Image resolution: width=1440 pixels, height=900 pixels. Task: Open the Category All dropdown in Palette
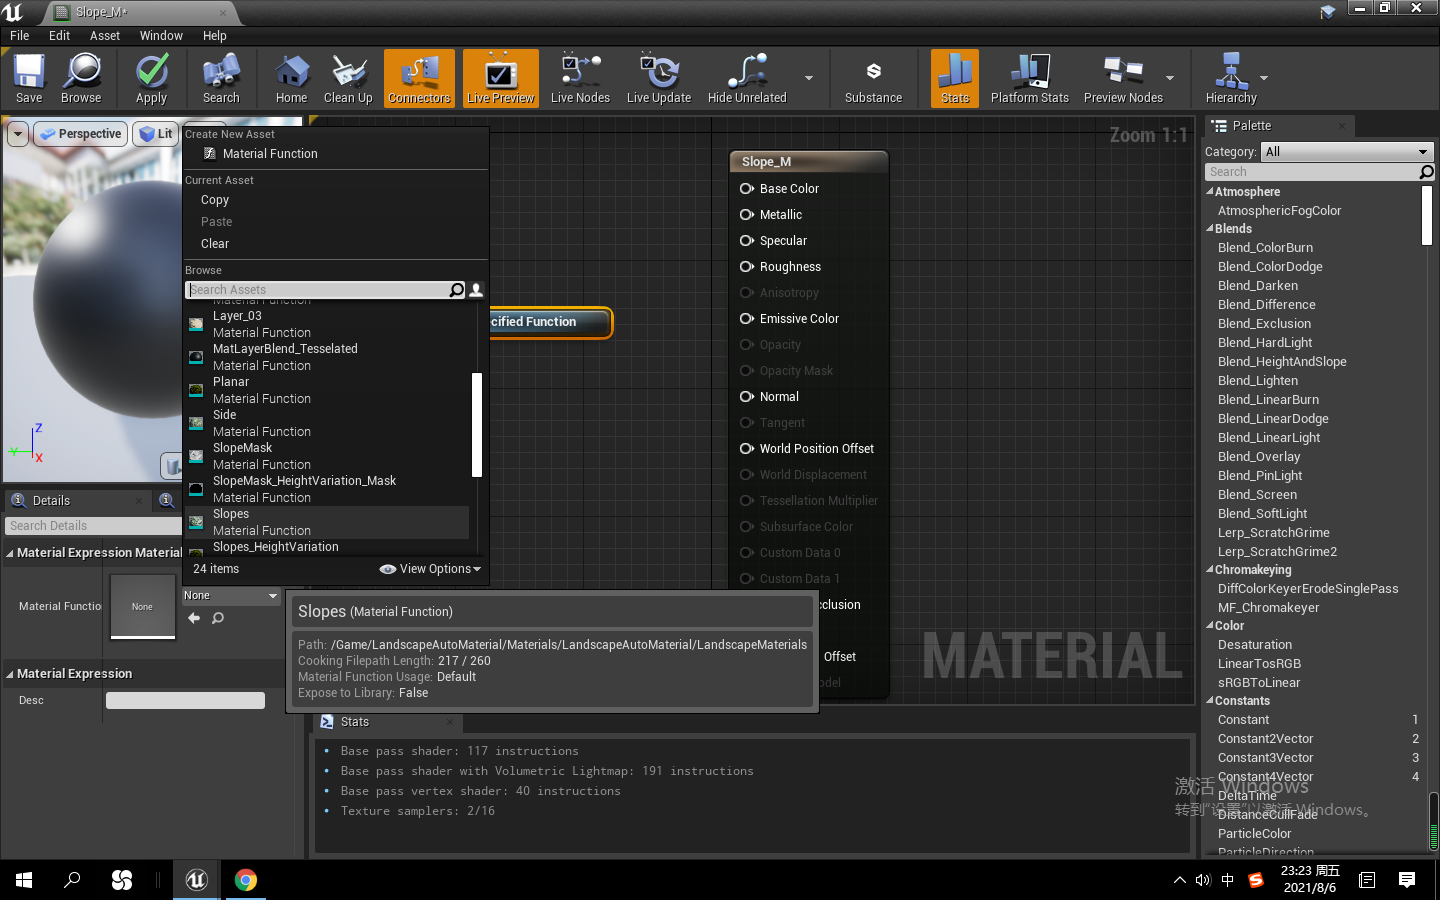(1347, 151)
